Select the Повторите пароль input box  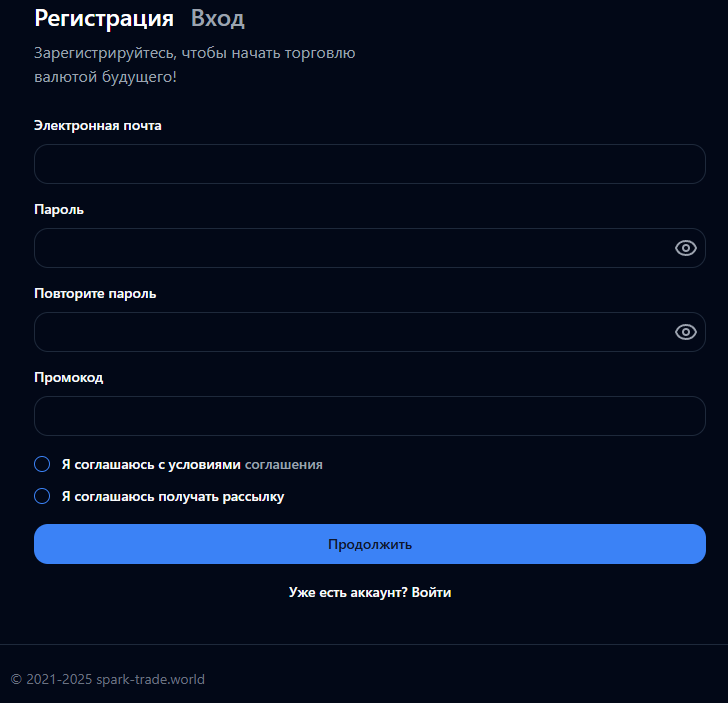tap(350, 332)
